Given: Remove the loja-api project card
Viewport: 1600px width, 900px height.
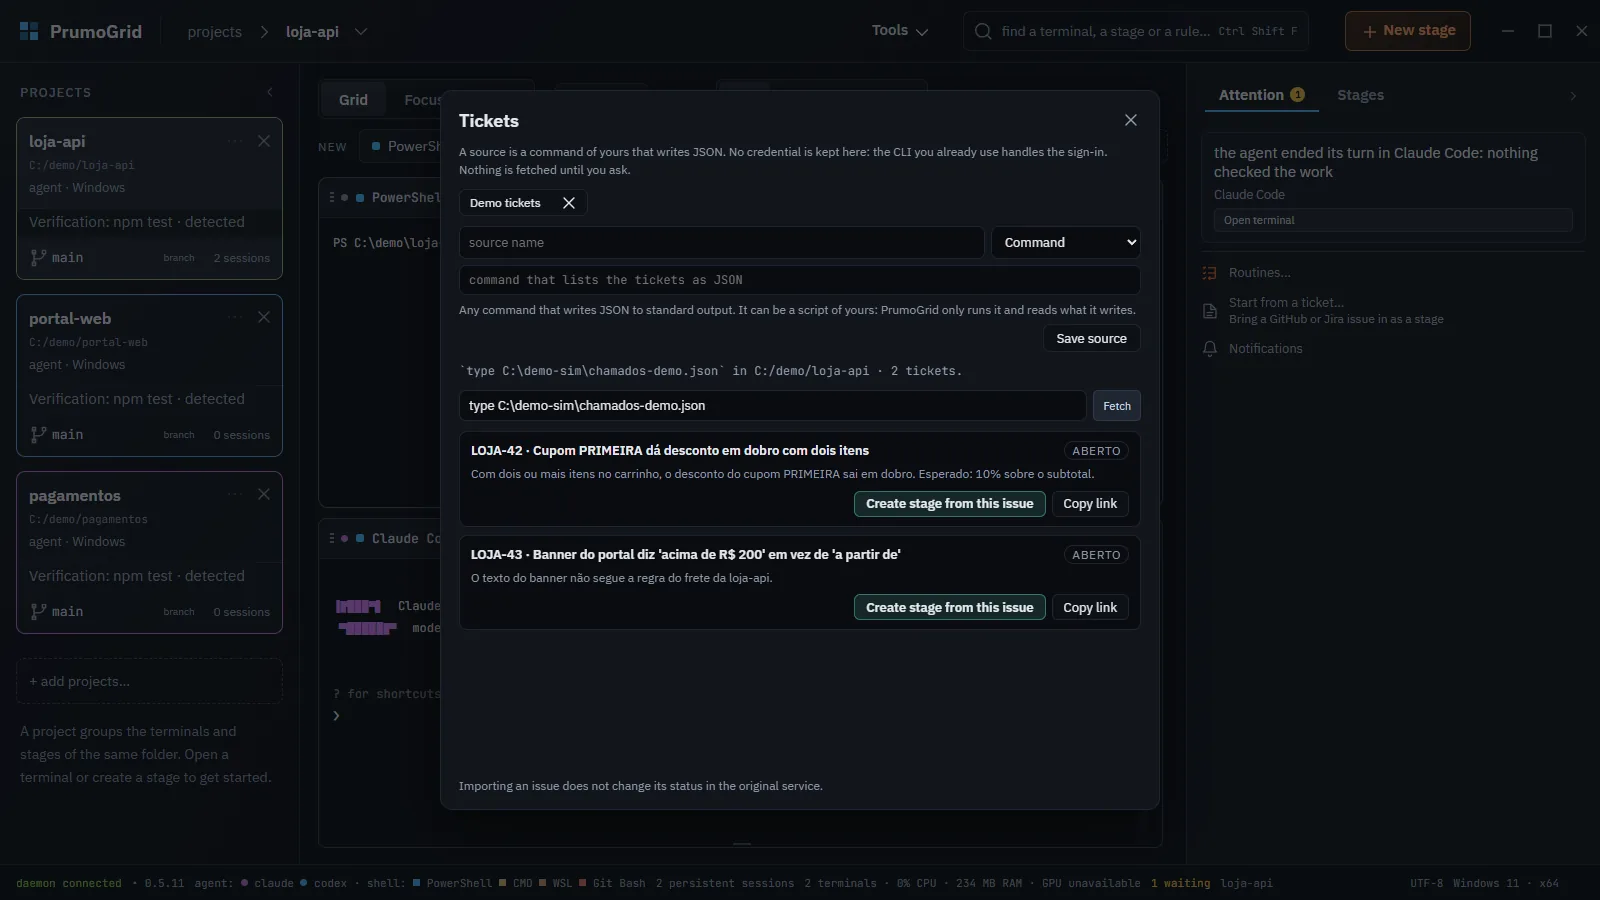Looking at the screenshot, I should pyautogui.click(x=264, y=141).
